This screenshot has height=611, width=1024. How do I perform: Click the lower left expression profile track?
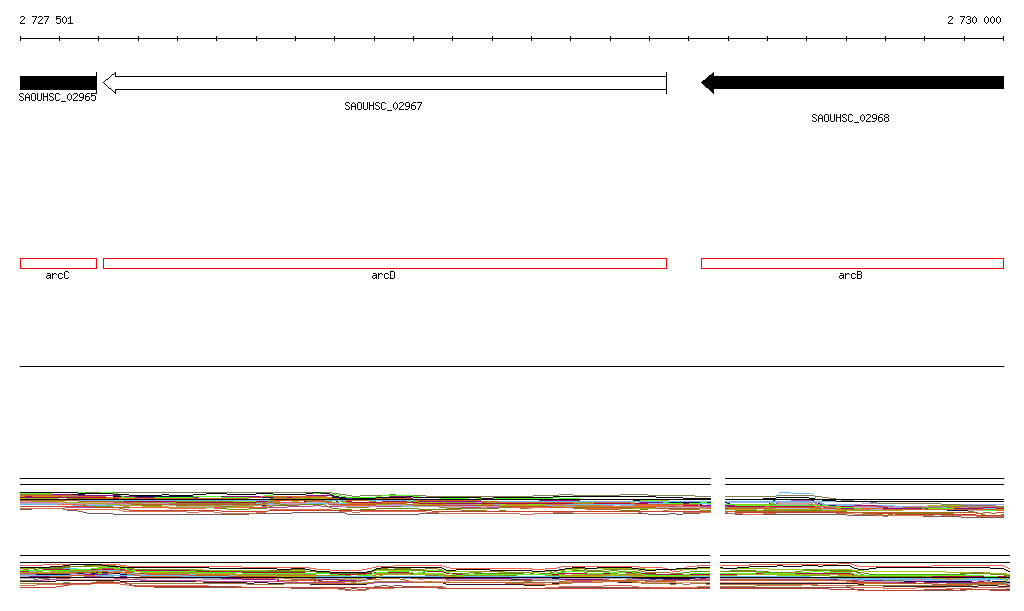point(365,573)
